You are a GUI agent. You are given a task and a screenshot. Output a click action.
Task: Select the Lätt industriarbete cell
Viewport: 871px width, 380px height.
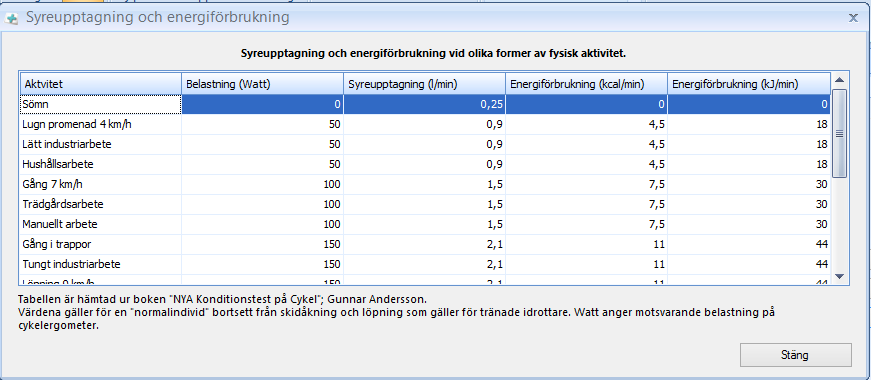pyautogui.click(x=101, y=144)
